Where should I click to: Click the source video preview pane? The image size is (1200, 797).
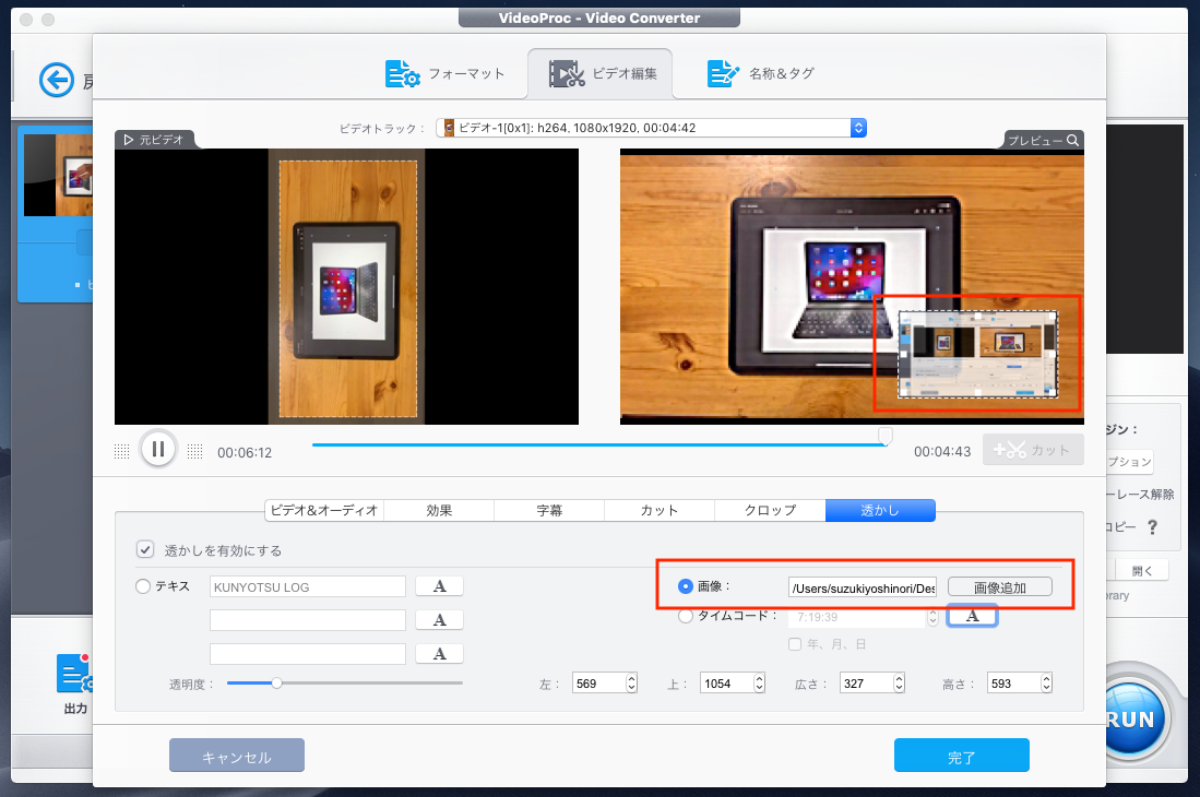pos(346,287)
